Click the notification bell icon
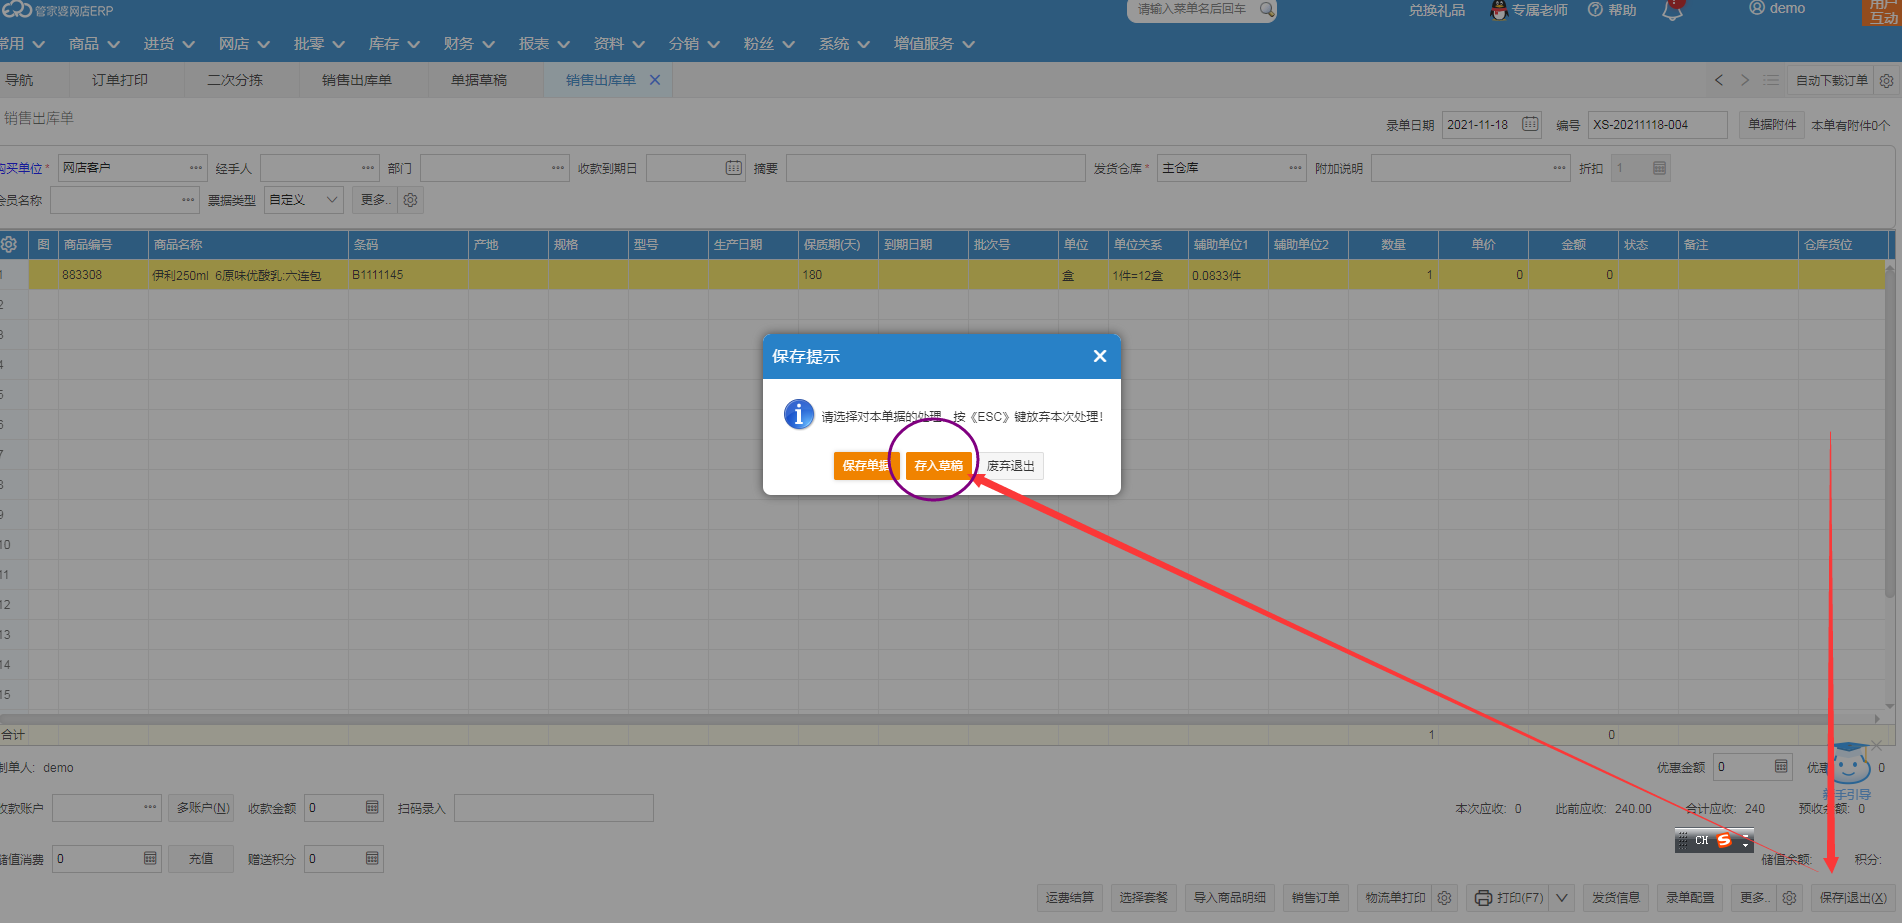This screenshot has height=923, width=1902. point(1672,11)
